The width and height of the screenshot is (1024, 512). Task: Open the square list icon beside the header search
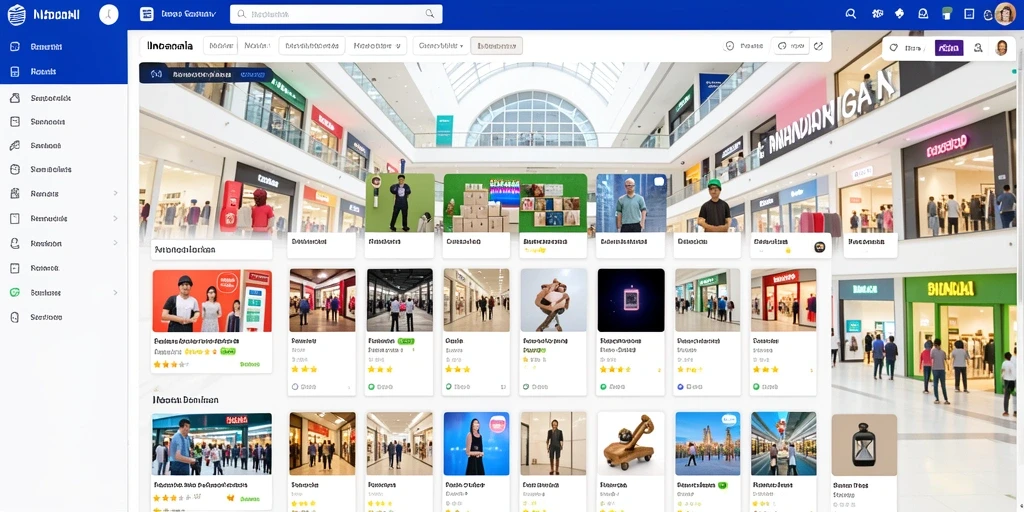[147, 14]
